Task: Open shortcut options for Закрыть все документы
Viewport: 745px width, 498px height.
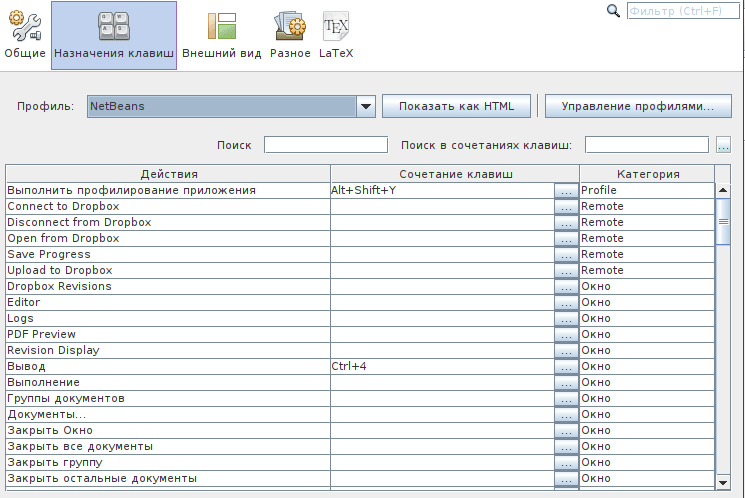Action: tap(566, 447)
